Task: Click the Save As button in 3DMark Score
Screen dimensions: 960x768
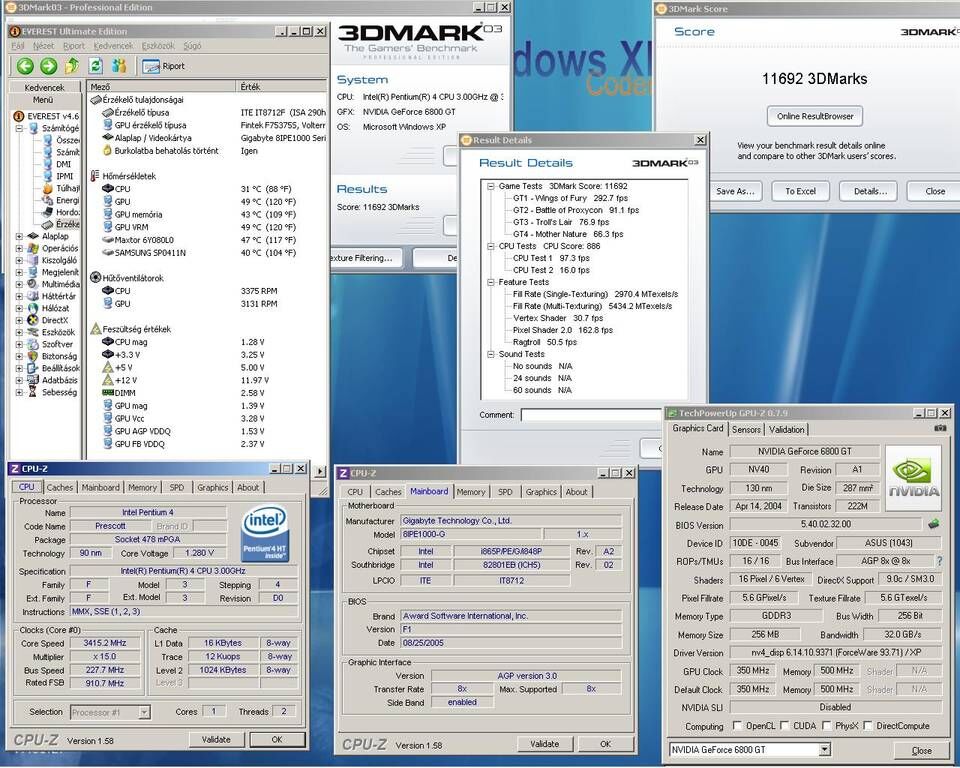Action: (x=735, y=191)
